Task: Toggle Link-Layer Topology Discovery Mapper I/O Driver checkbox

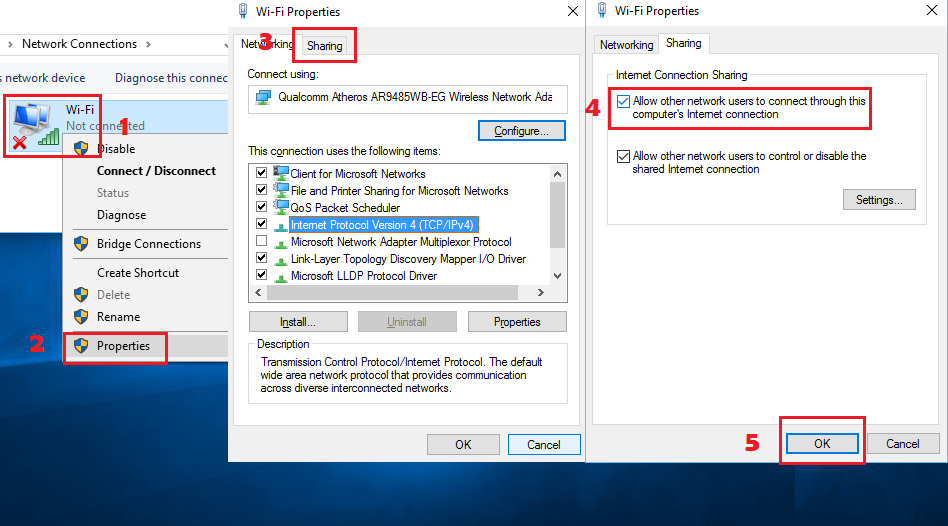Action: (261, 258)
